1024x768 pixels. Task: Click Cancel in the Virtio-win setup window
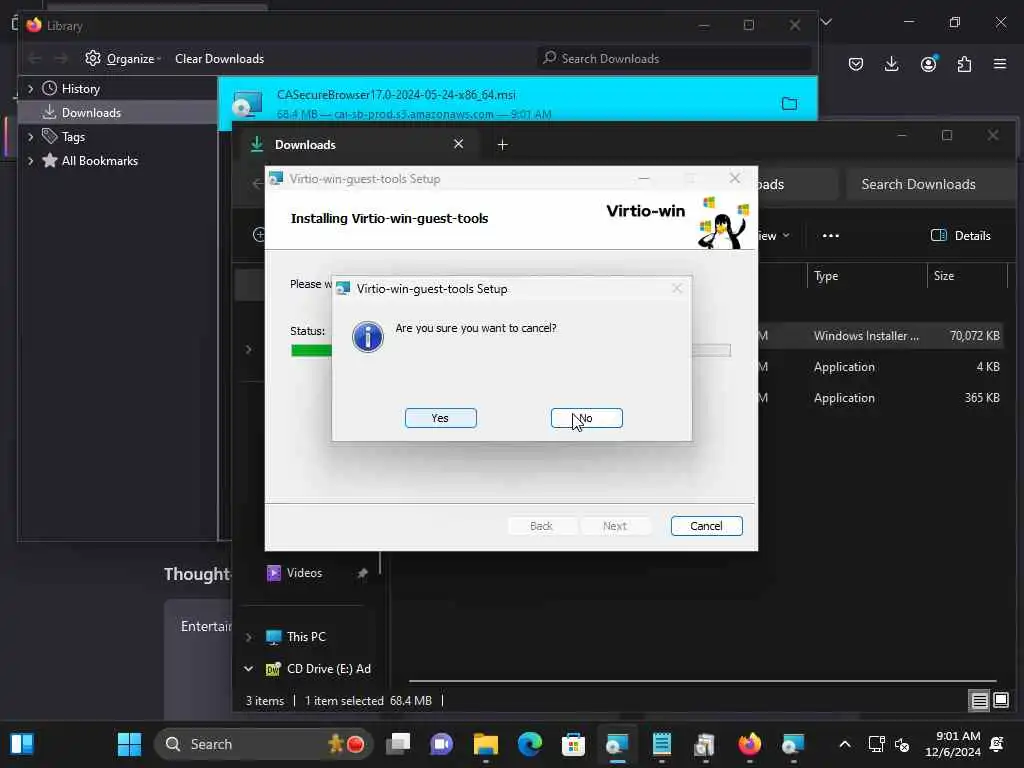click(706, 526)
